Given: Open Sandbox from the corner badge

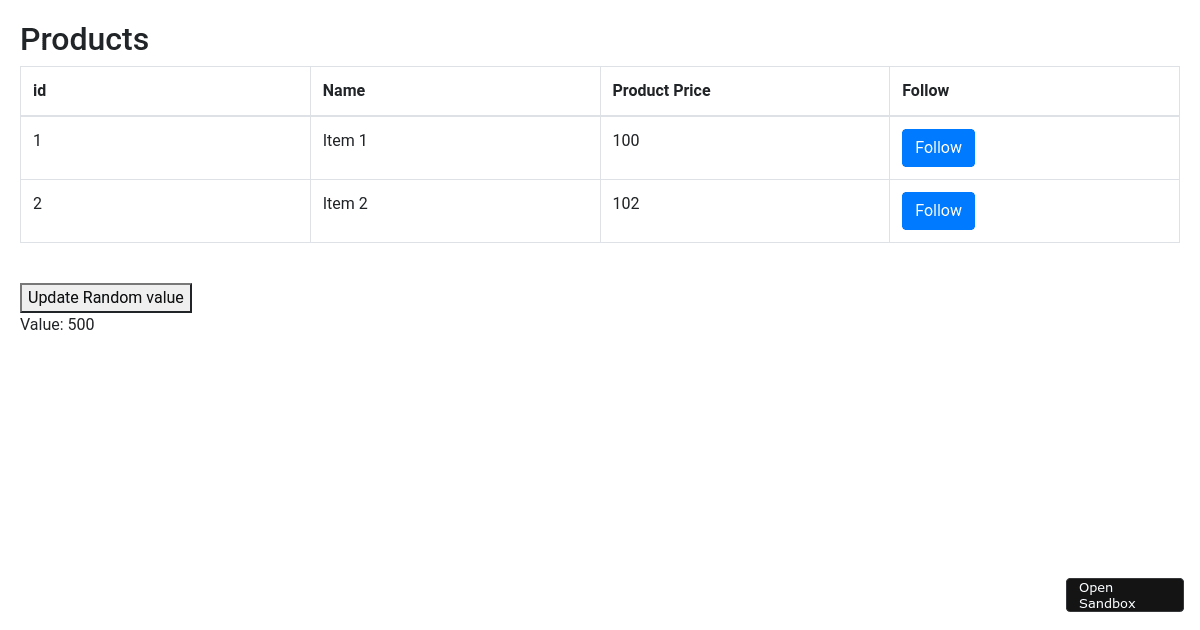Looking at the screenshot, I should (1124, 594).
